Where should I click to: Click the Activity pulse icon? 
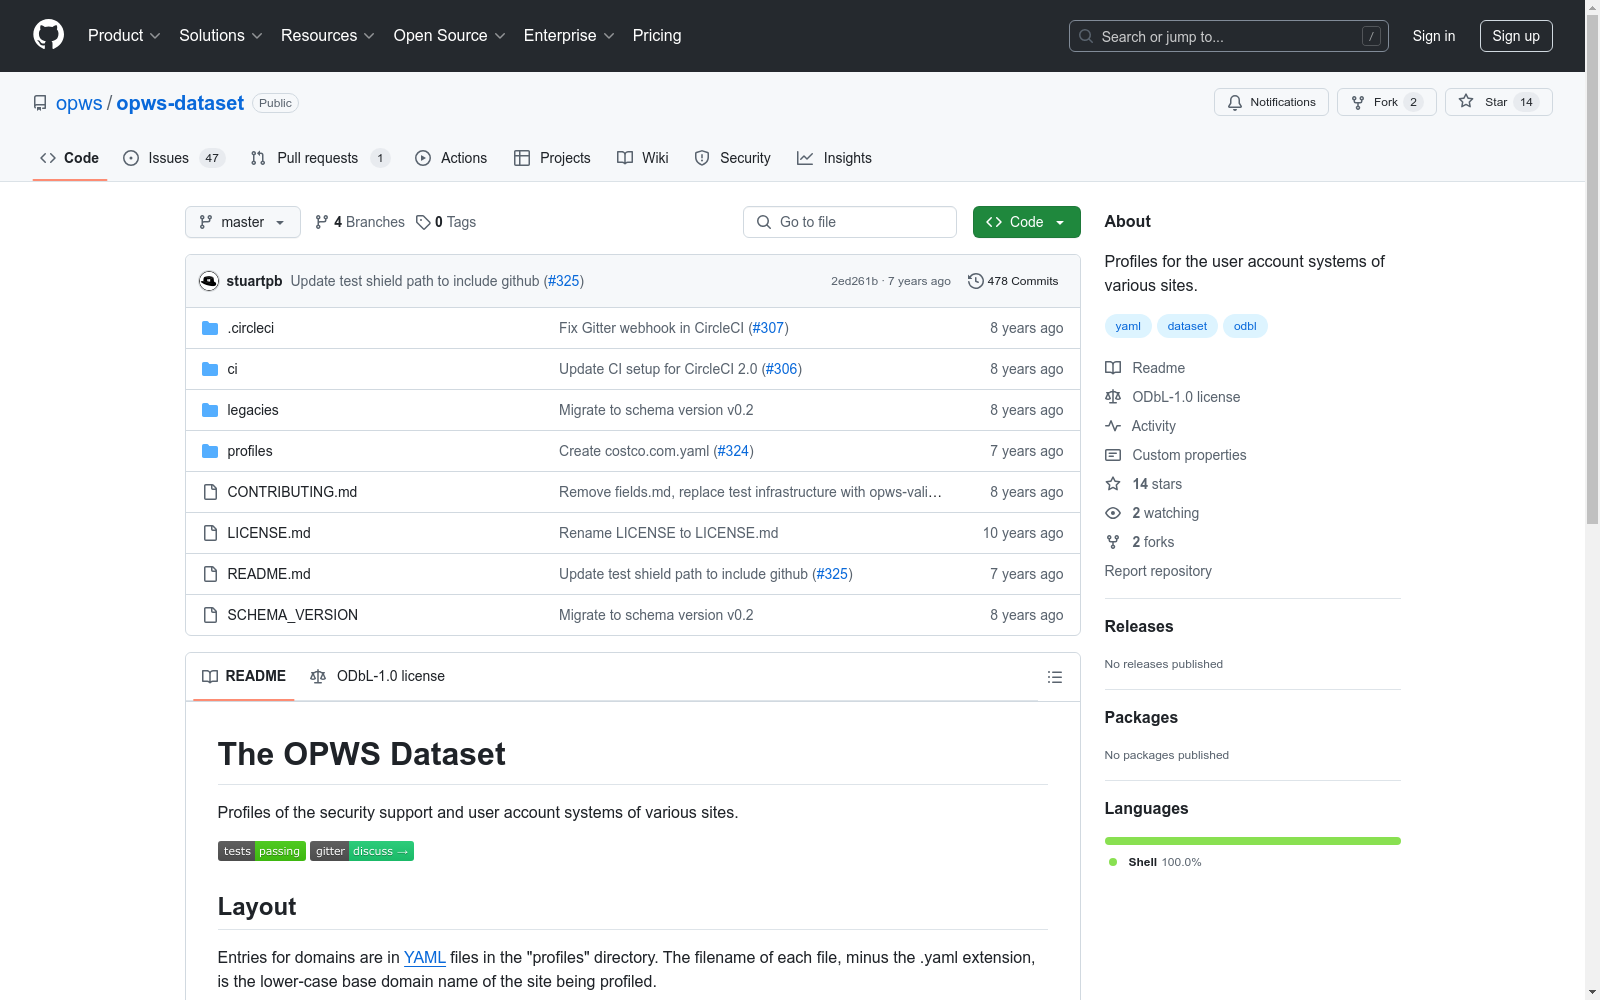pos(1113,426)
